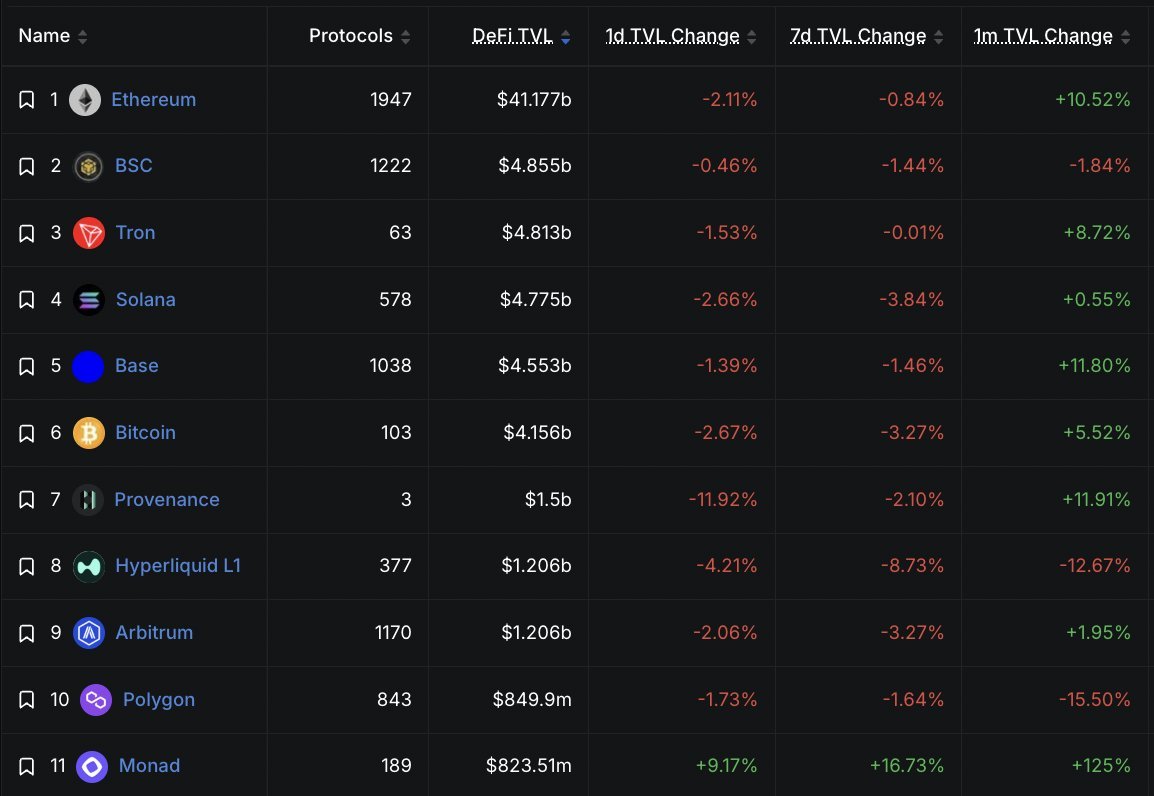Click the Hyperliquid L1 chain logo
This screenshot has width=1154, height=796.
(x=88, y=566)
